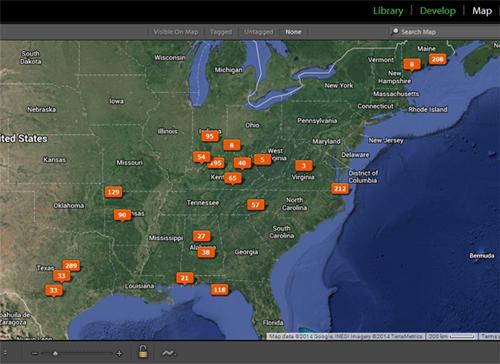The image size is (500, 364).
Task: Select the None location filter
Action: pos(293,32)
